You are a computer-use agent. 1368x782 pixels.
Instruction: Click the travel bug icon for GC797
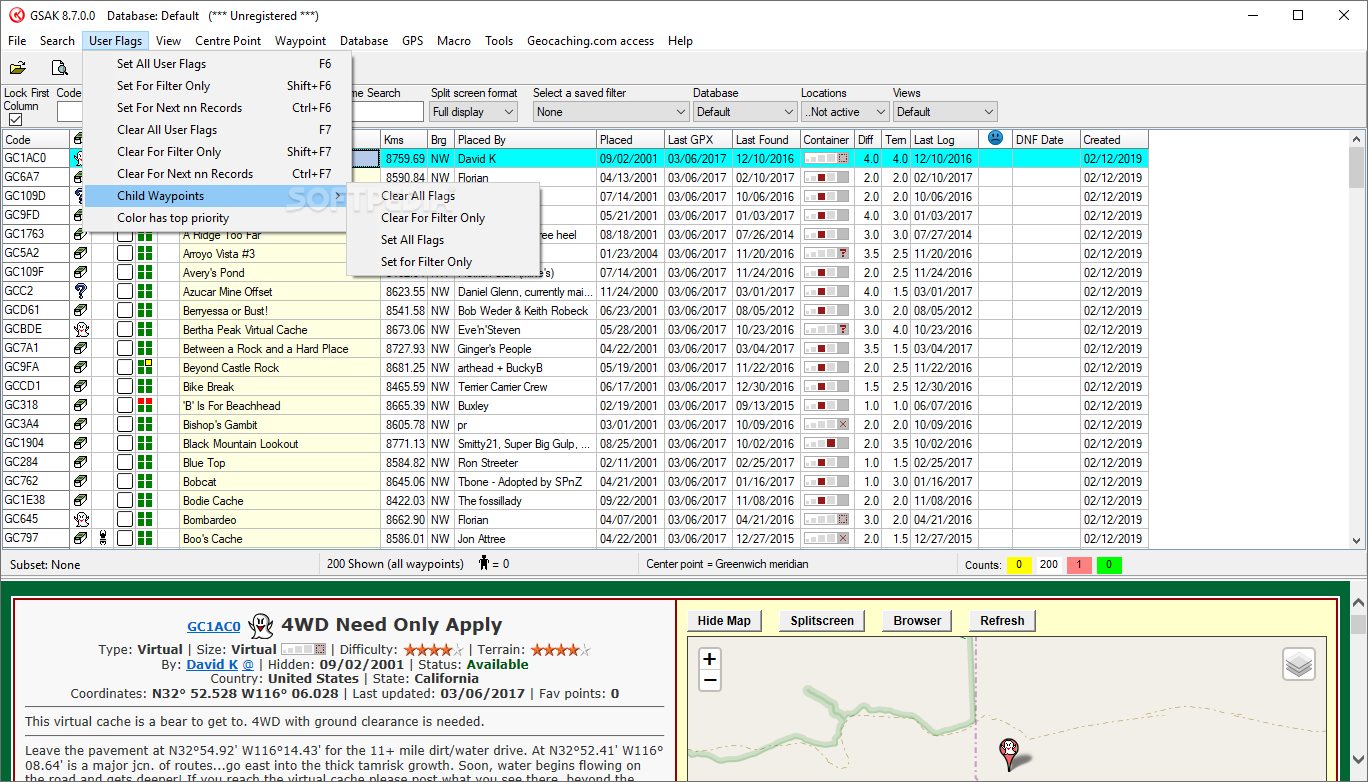pyautogui.click(x=102, y=539)
